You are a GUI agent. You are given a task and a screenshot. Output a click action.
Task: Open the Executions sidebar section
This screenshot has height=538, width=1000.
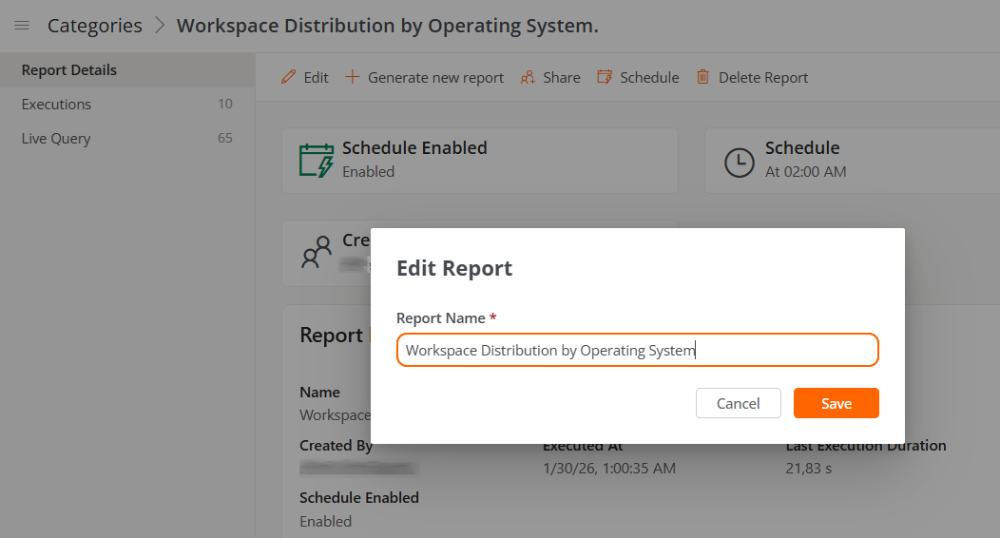point(56,104)
